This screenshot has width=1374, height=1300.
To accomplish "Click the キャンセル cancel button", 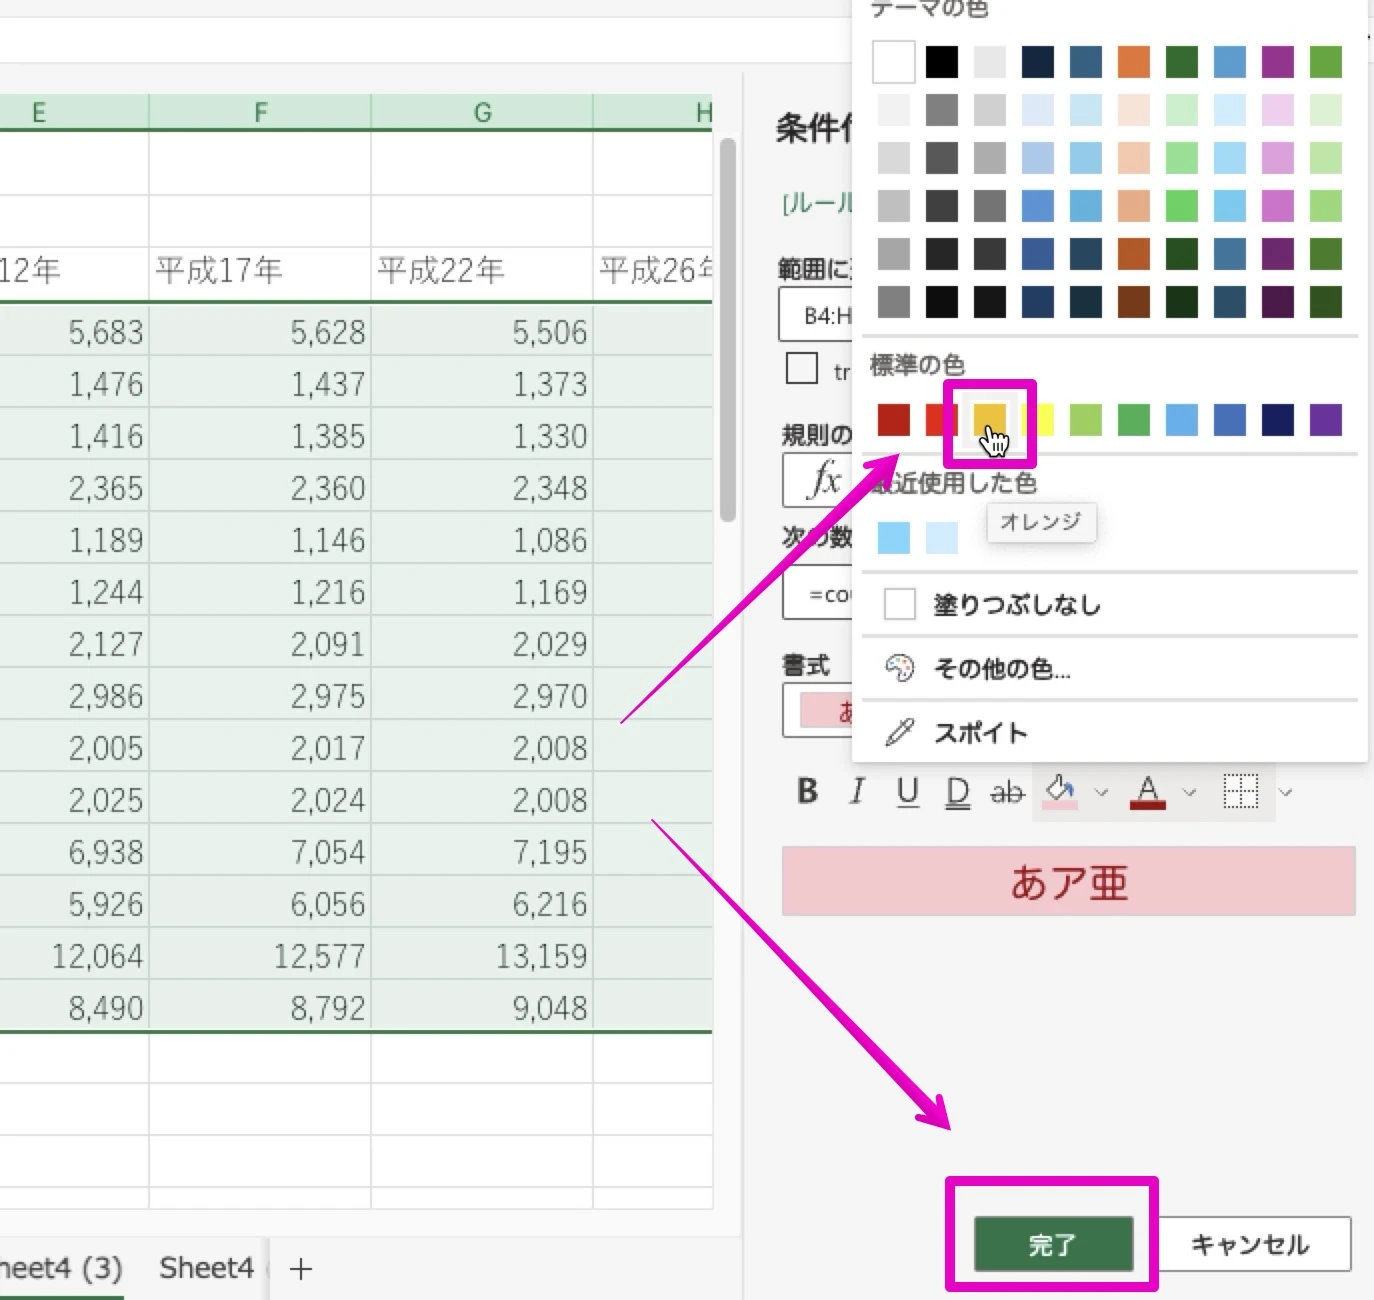I will coord(1250,1244).
